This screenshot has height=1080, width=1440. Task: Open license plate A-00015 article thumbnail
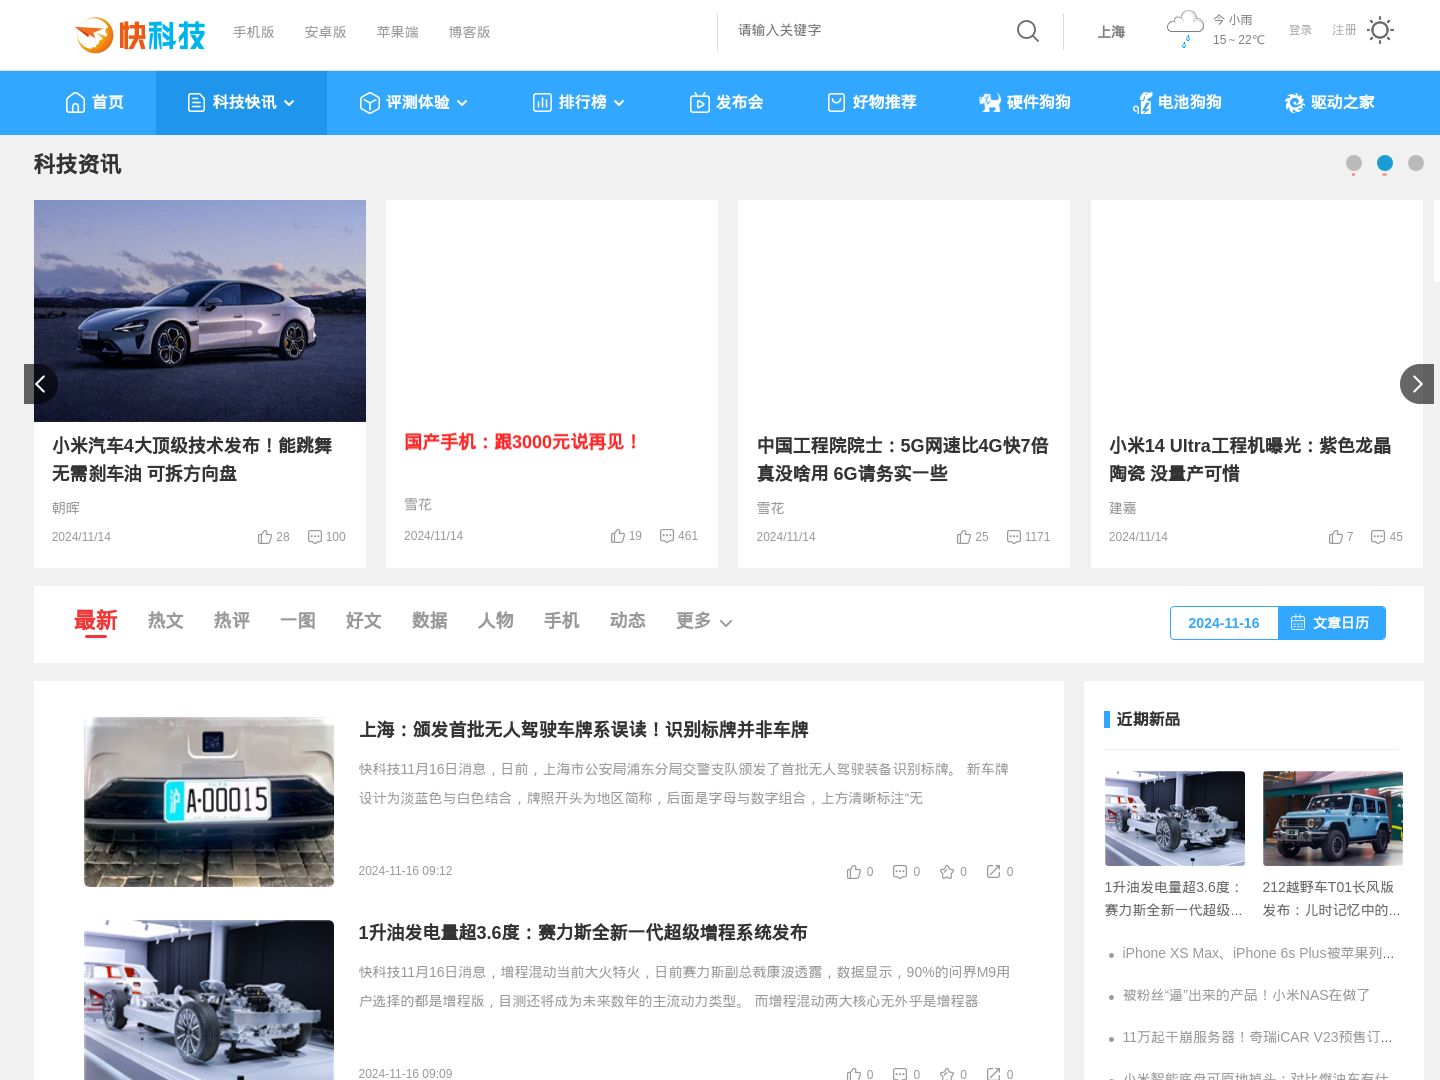pos(209,802)
